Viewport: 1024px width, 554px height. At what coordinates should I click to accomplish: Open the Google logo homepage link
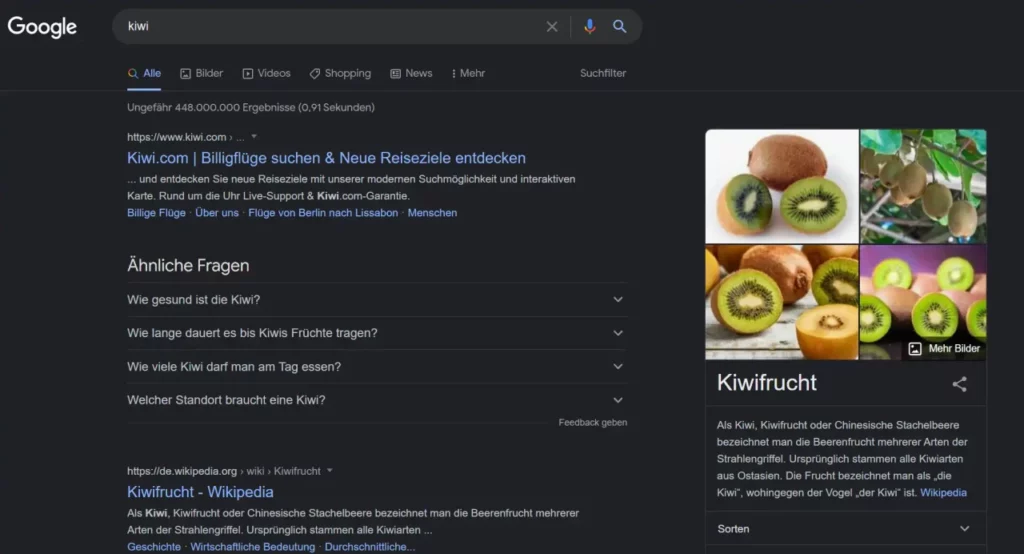42,27
